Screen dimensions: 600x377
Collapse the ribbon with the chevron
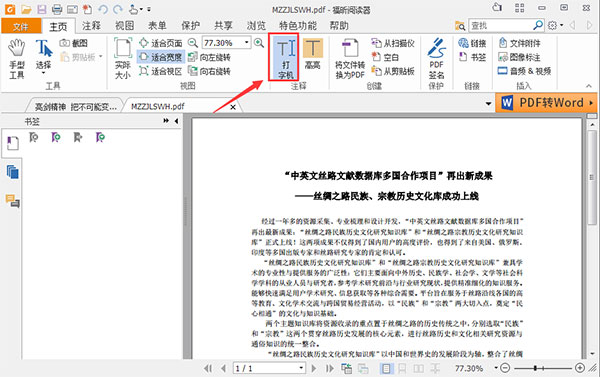pos(589,86)
